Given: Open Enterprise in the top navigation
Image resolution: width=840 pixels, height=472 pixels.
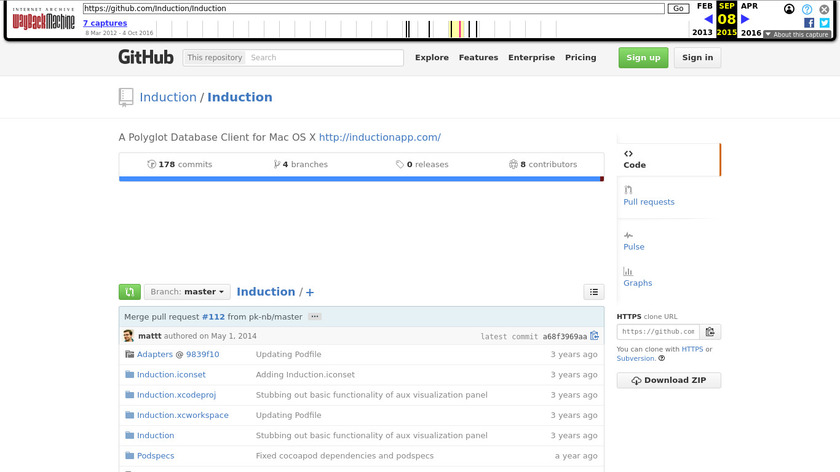Looking at the screenshot, I should click(531, 57).
